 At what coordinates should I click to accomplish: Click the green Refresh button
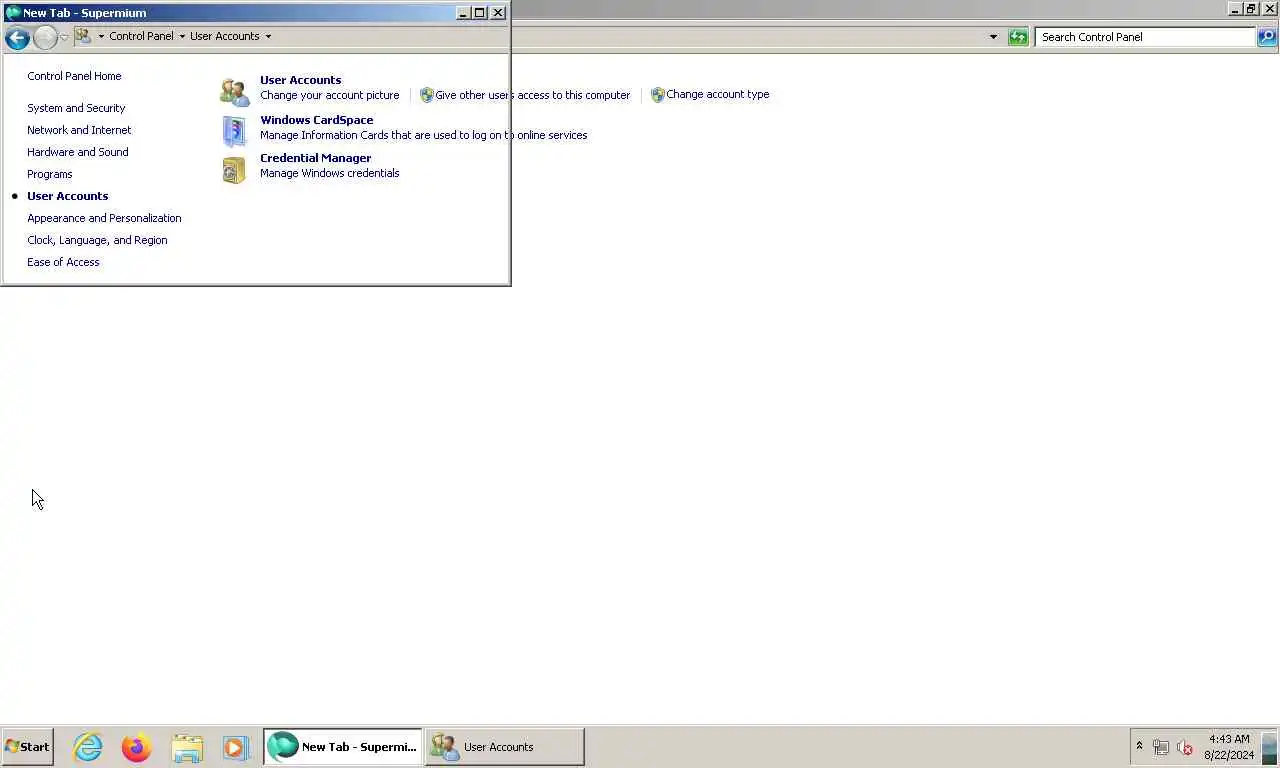(1018, 37)
